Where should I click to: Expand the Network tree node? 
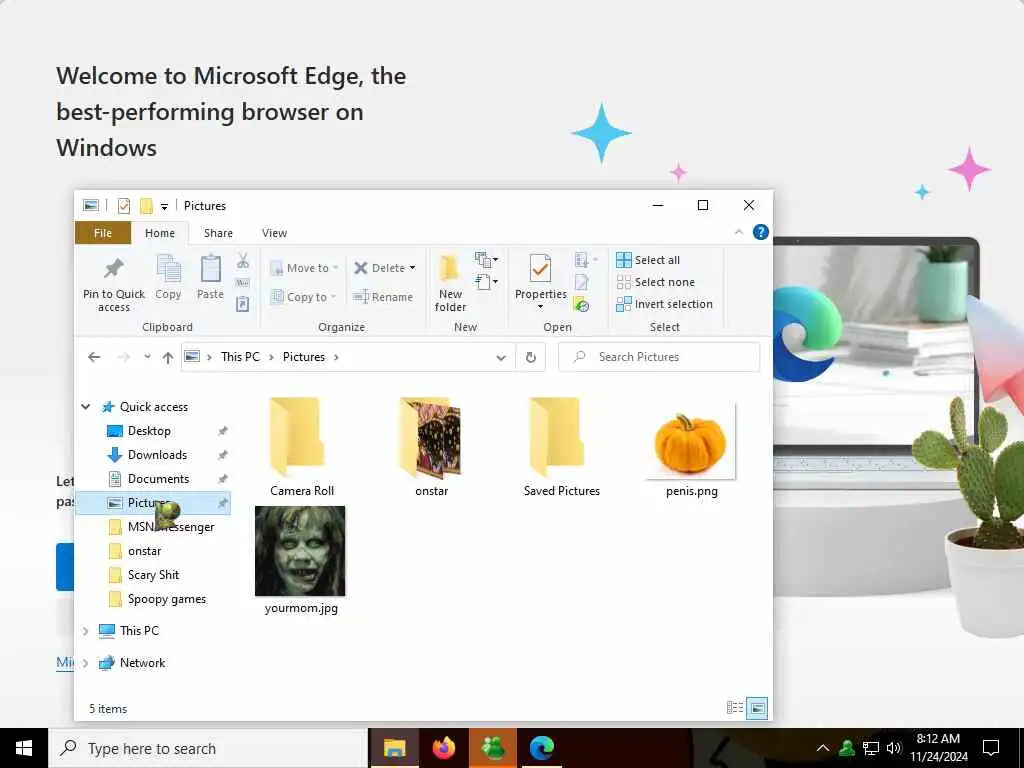tap(86, 663)
